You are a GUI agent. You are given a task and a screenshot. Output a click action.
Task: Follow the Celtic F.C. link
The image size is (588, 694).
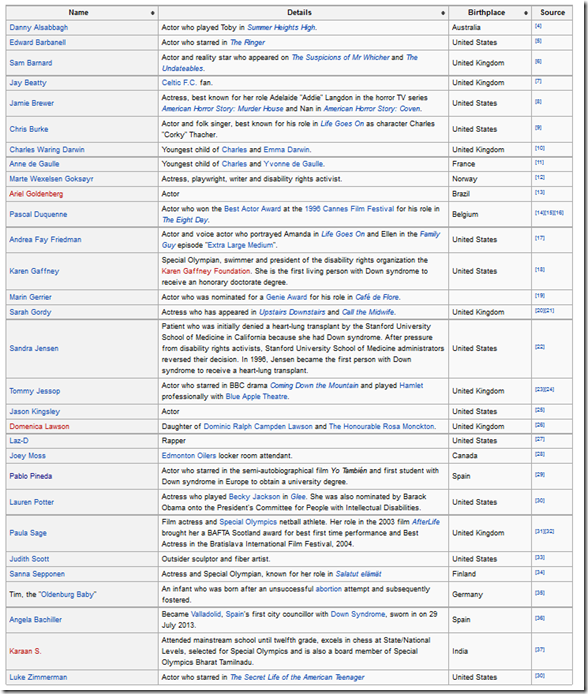point(179,83)
